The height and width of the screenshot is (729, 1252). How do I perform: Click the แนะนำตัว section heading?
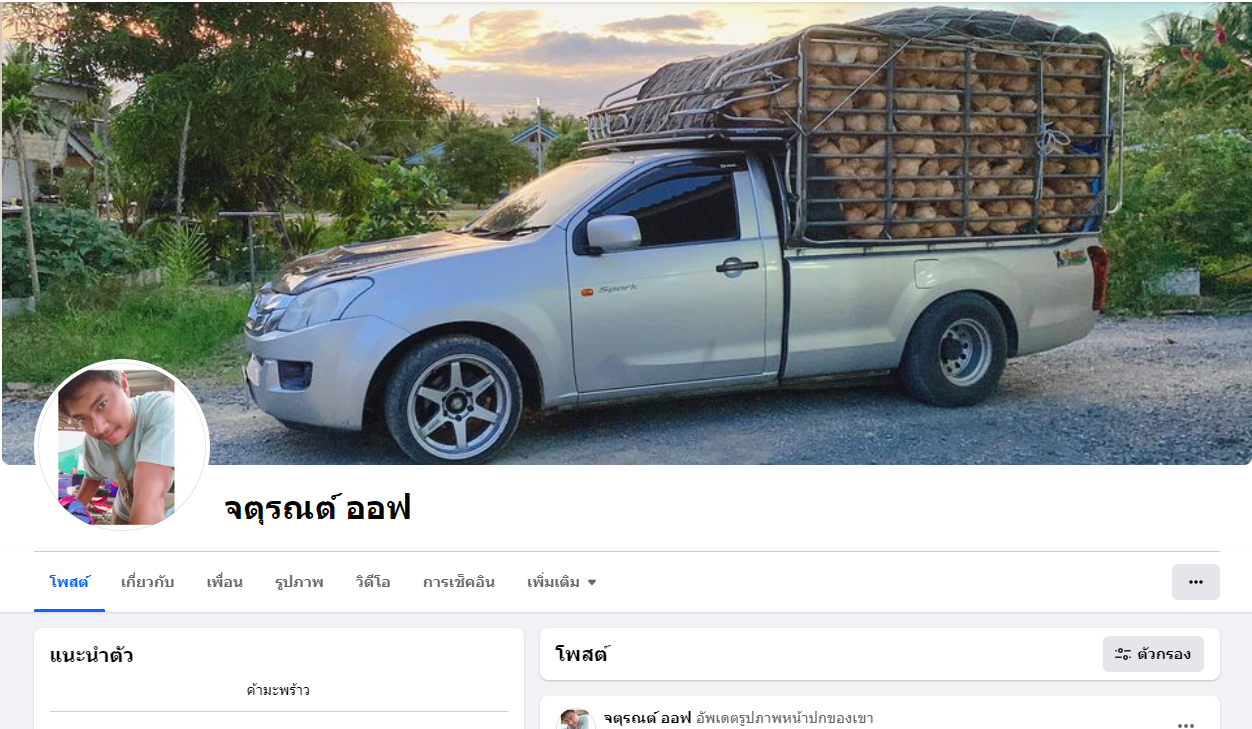[x=92, y=656]
